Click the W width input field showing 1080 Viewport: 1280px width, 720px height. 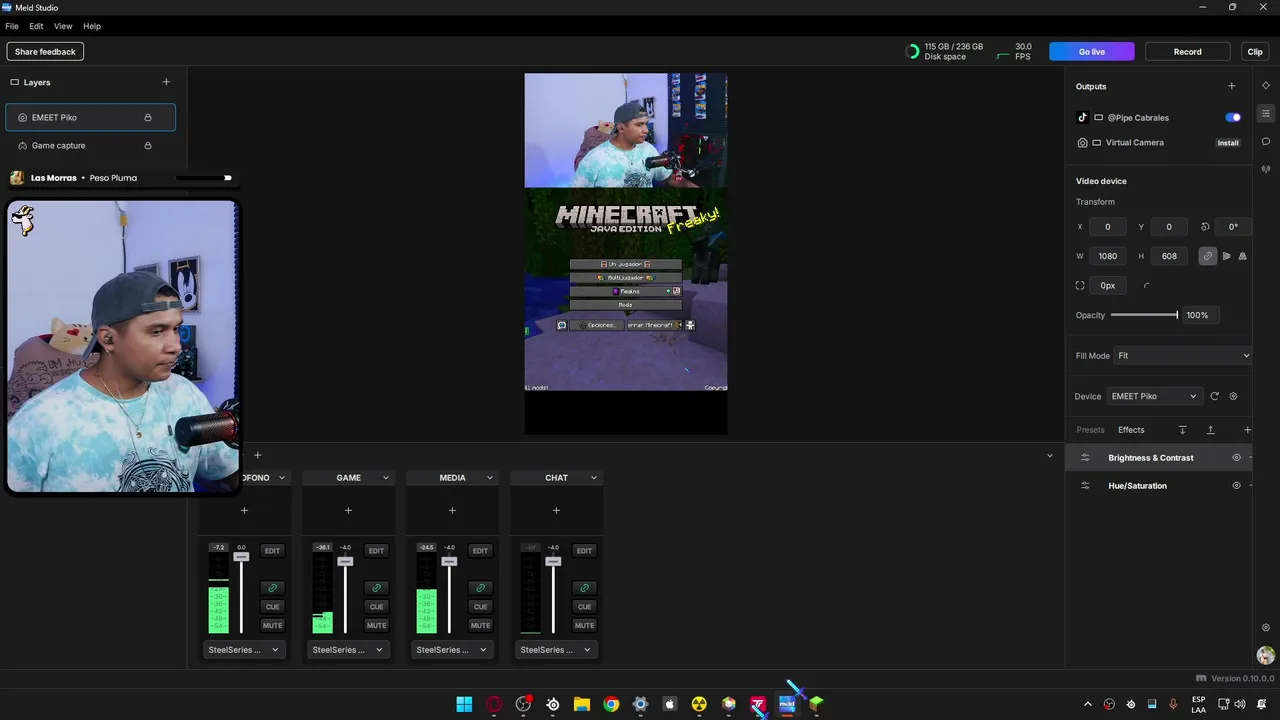pos(1108,256)
